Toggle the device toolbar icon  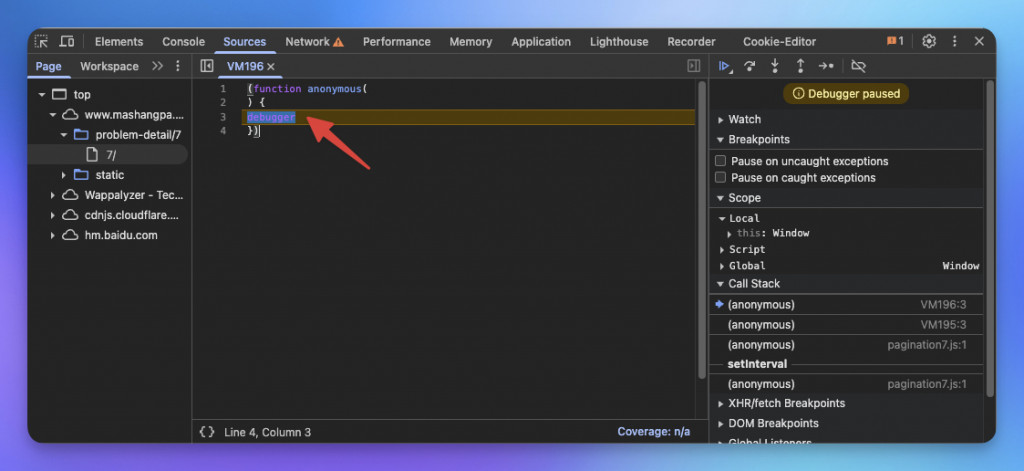(67, 41)
